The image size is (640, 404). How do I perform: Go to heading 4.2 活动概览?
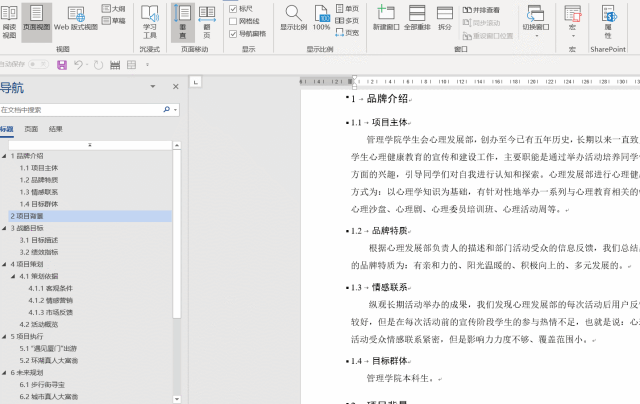(39, 324)
